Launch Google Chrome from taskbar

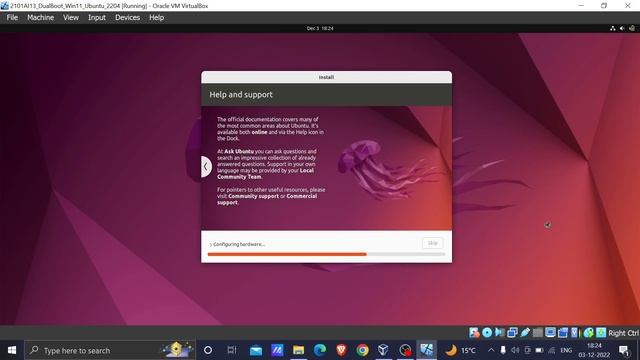point(362,350)
